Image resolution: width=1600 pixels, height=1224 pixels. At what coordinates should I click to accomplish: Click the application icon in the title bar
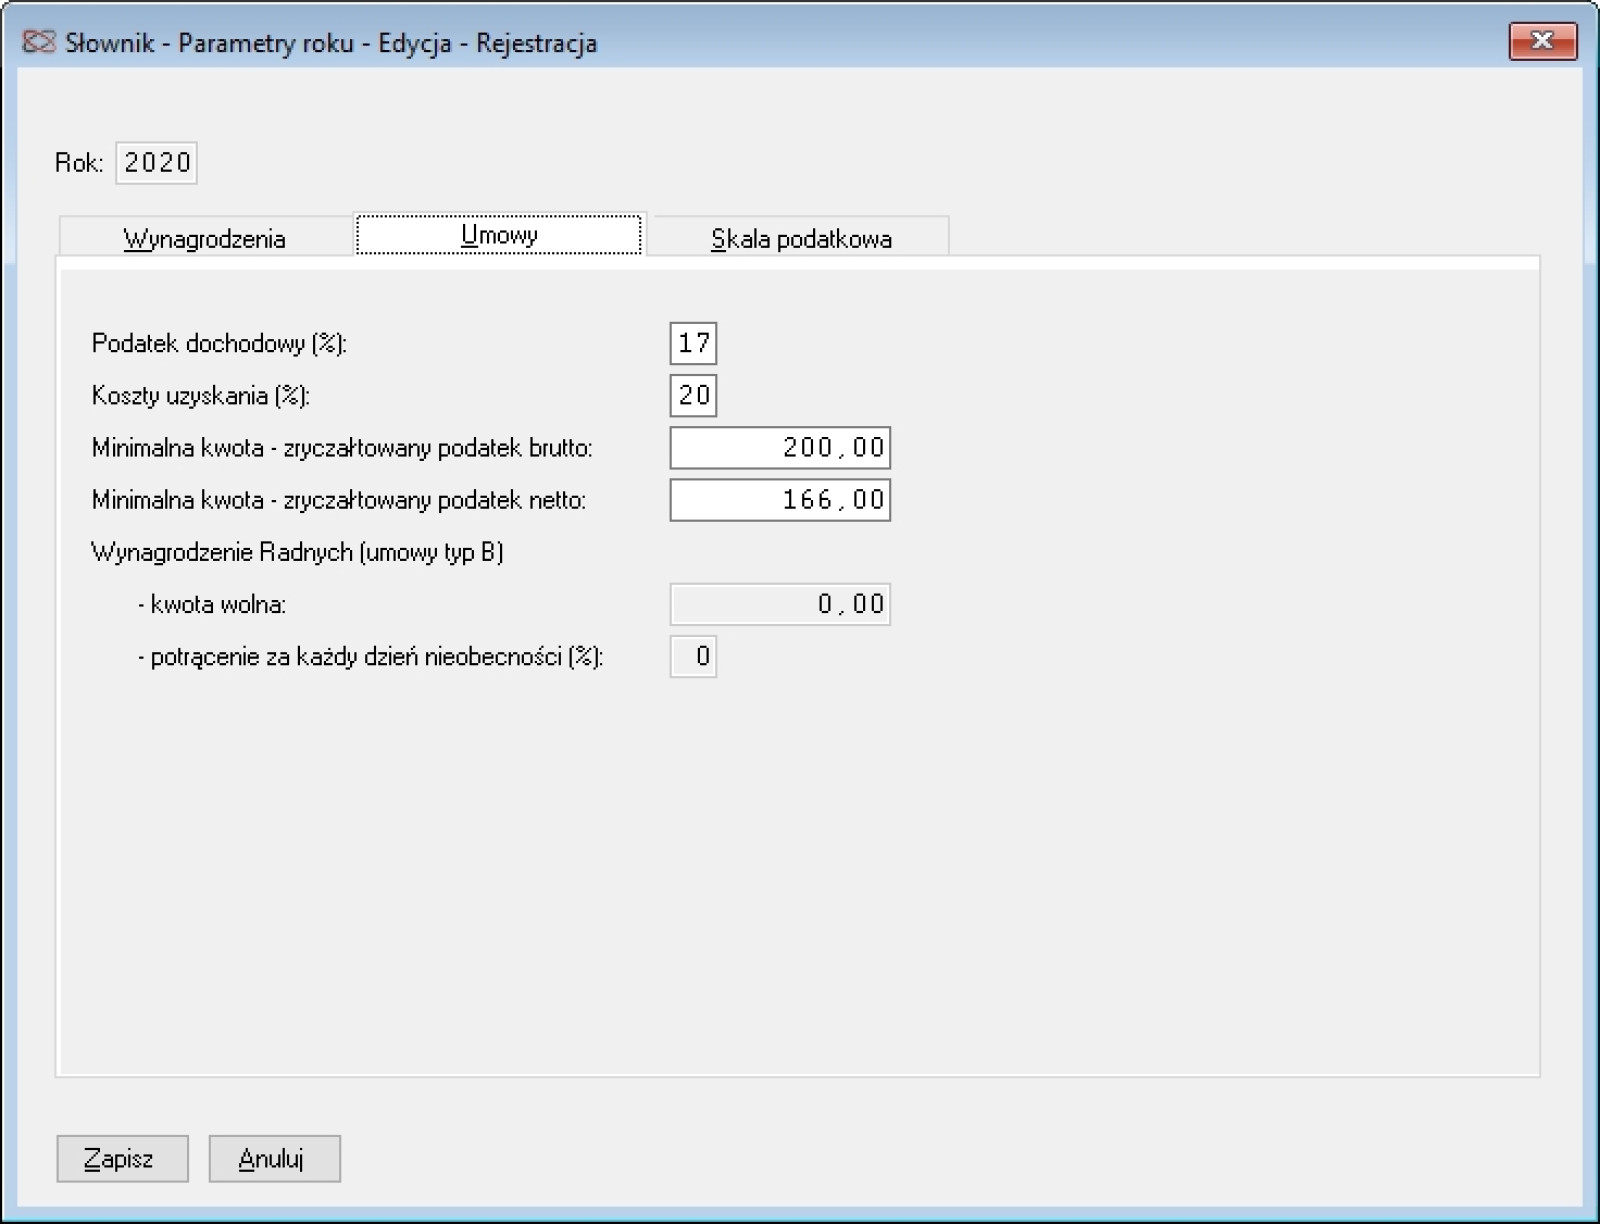tap(38, 43)
